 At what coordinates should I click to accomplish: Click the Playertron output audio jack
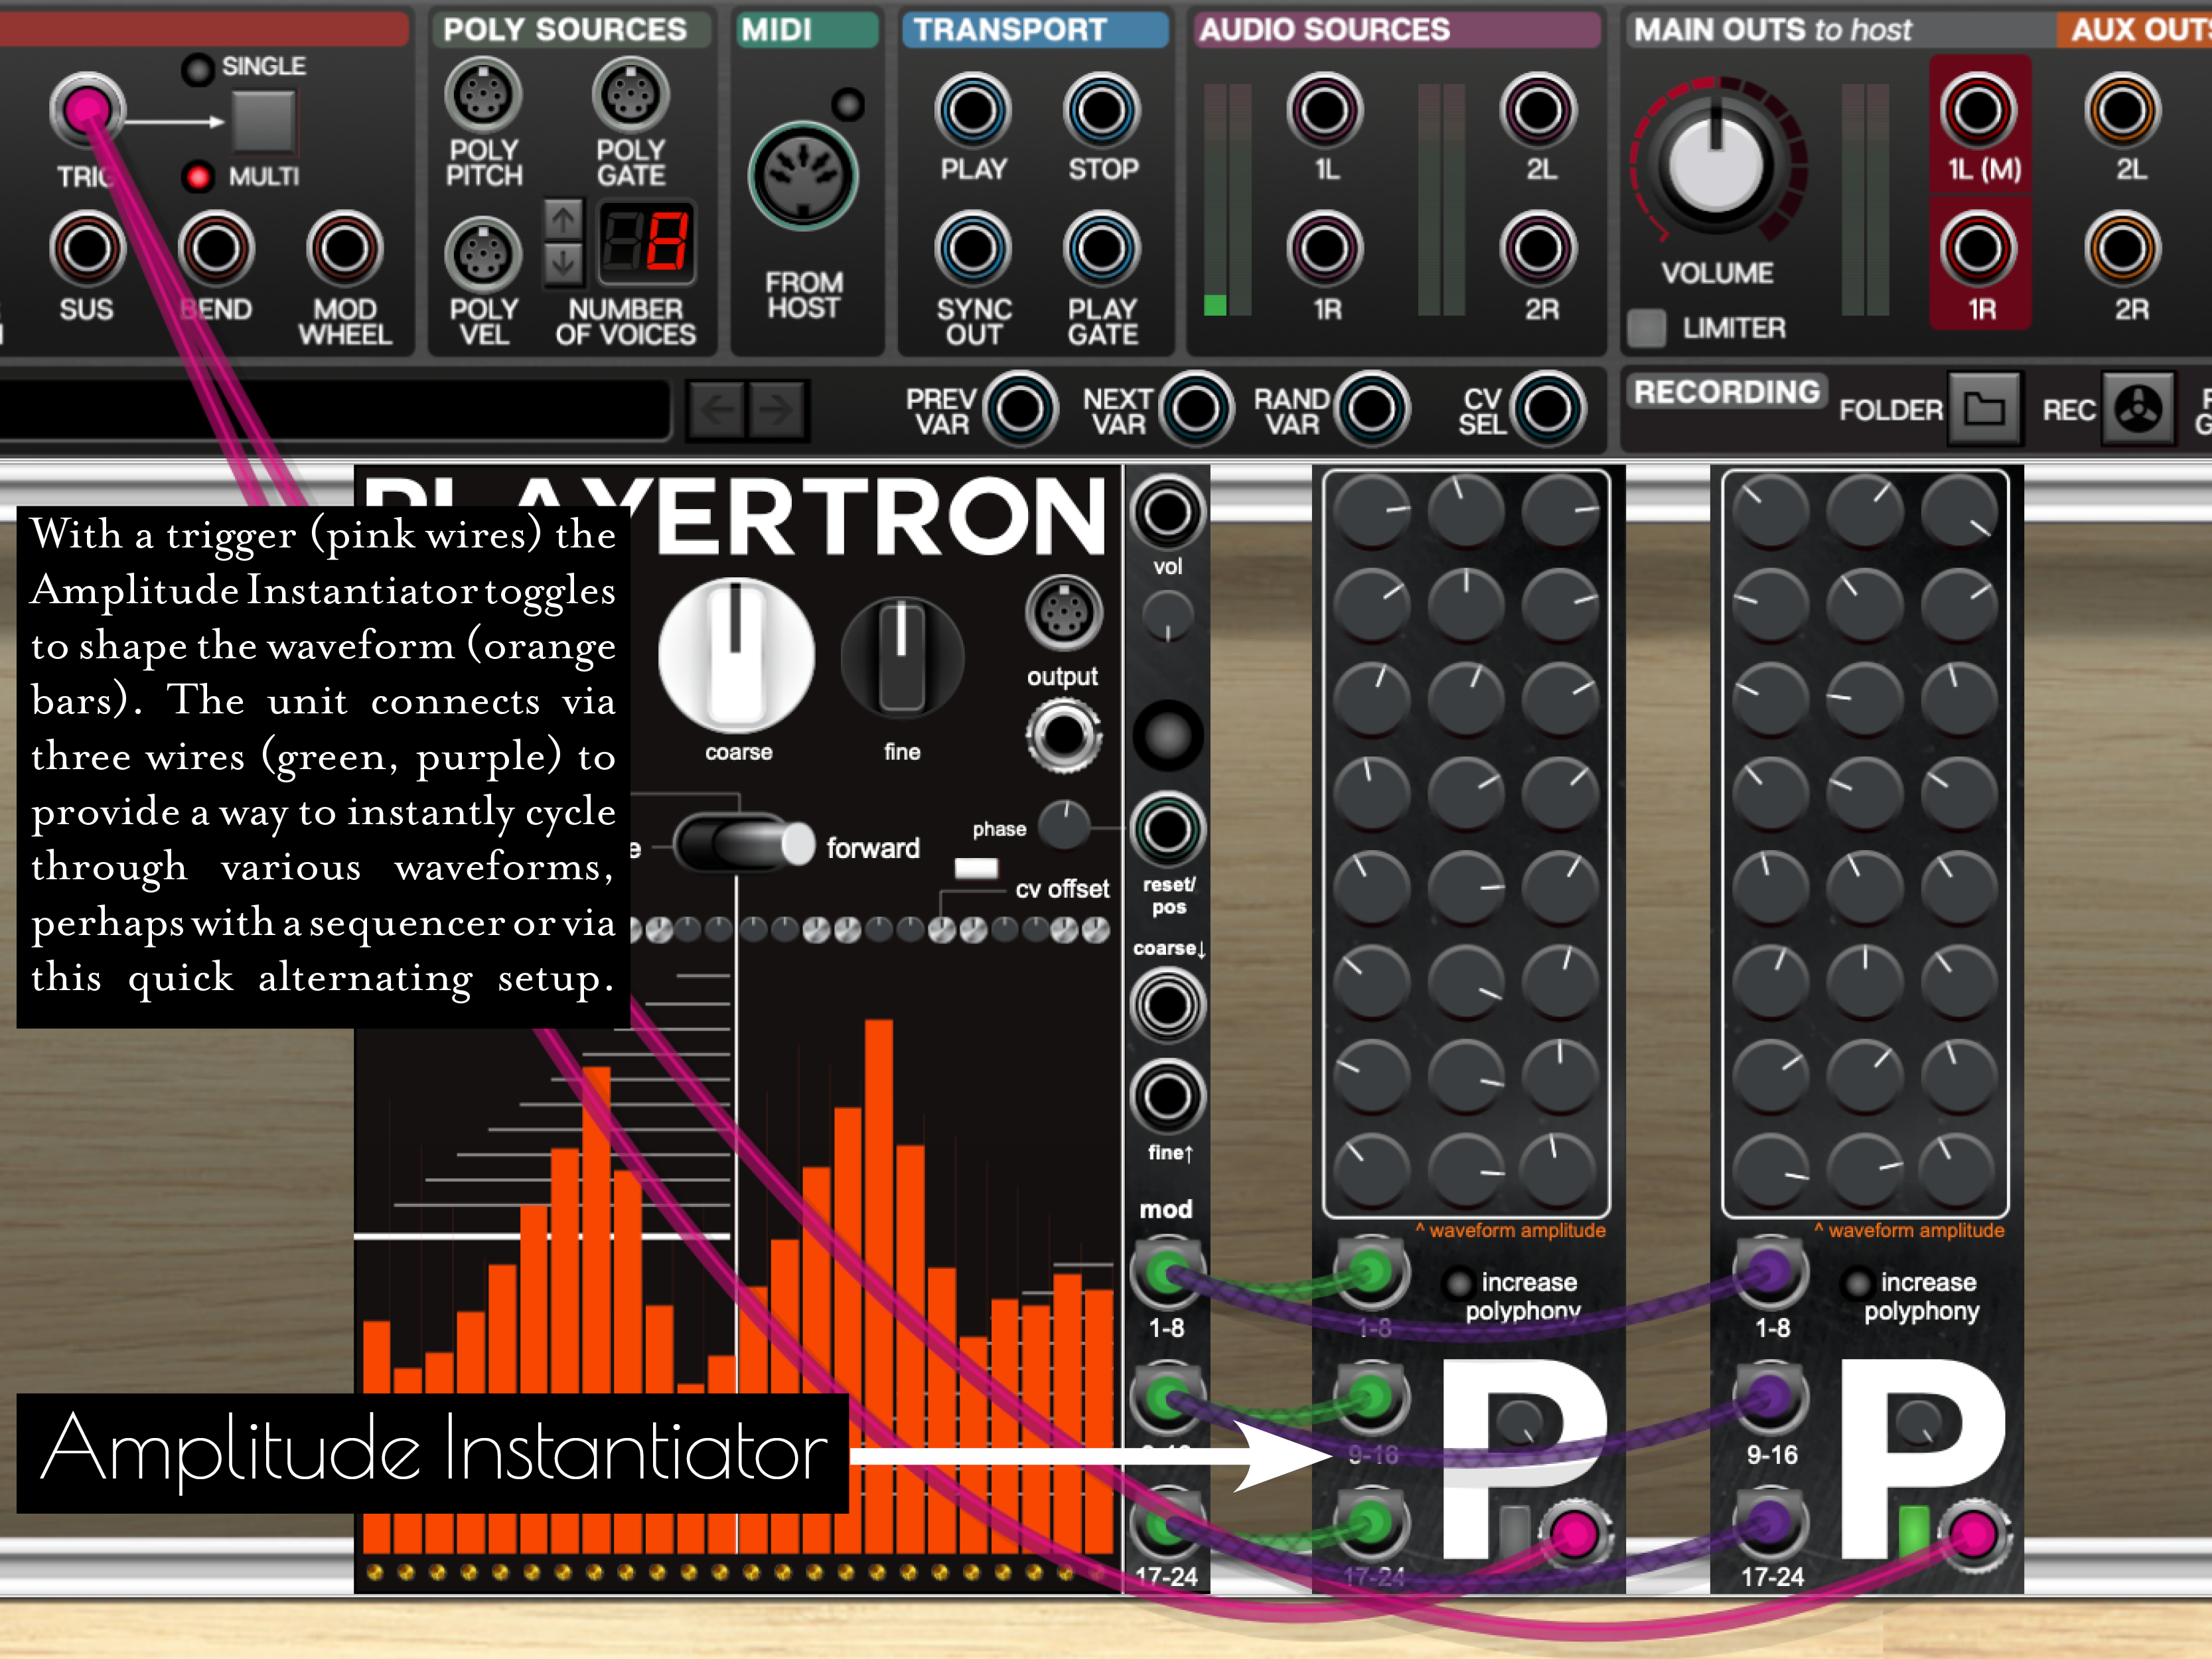tap(1063, 736)
